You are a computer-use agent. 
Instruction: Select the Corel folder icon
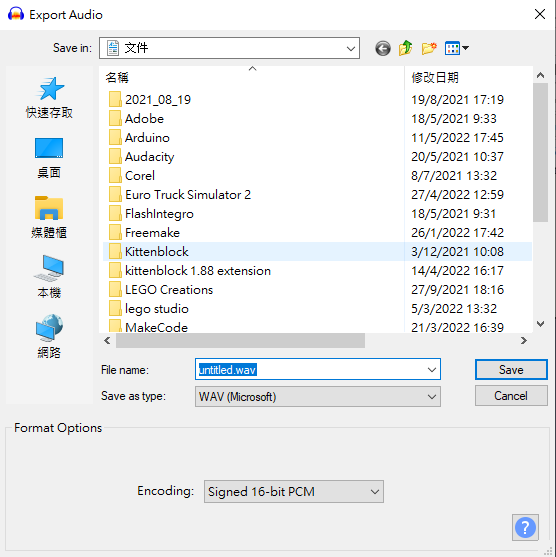click(115, 175)
